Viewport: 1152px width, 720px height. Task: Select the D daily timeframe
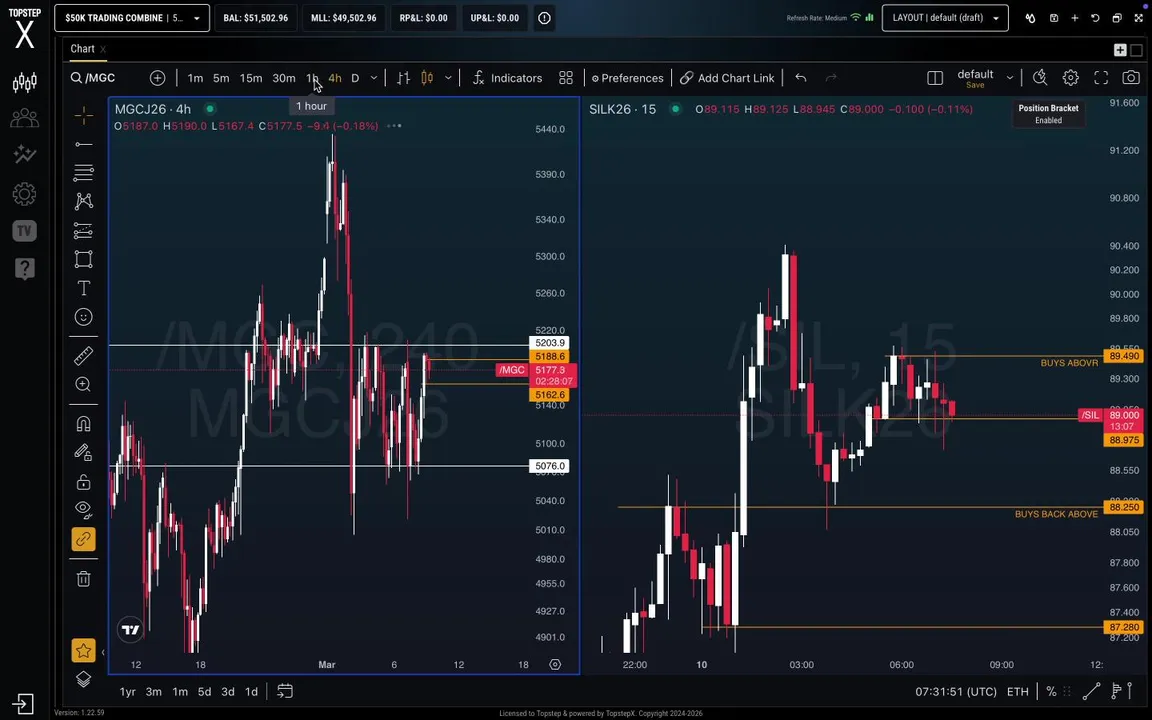(356, 78)
